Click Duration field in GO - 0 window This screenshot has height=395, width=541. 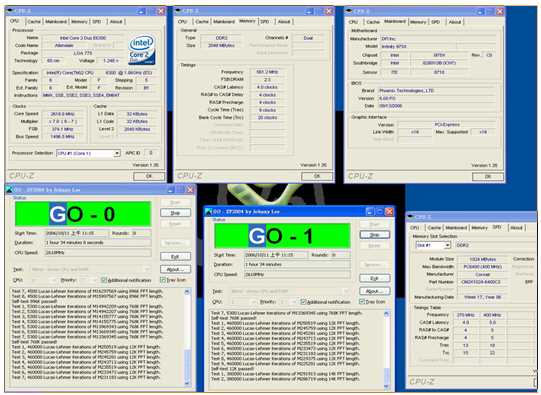pyautogui.click(x=98, y=243)
